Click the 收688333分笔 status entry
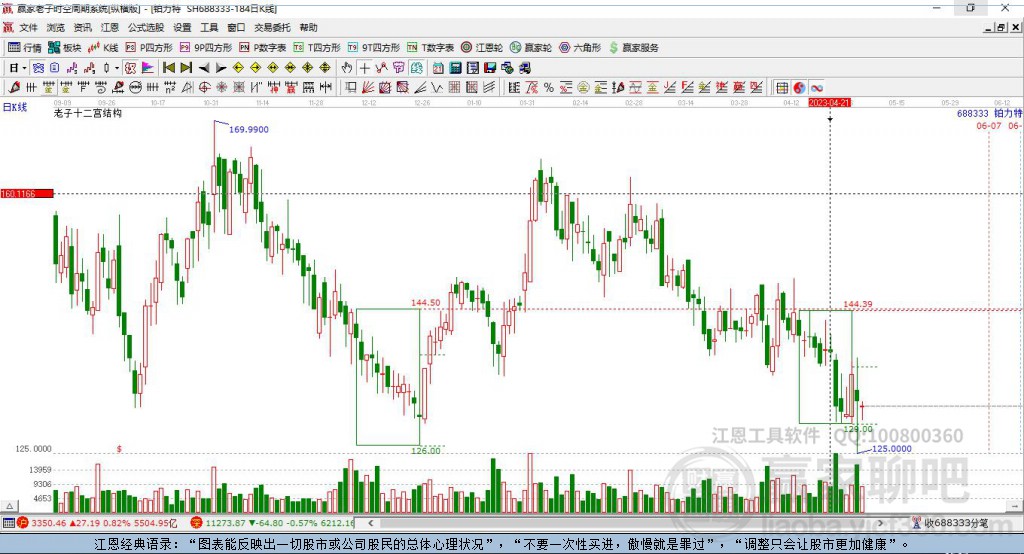This screenshot has height=554, width=1024. (x=950, y=523)
